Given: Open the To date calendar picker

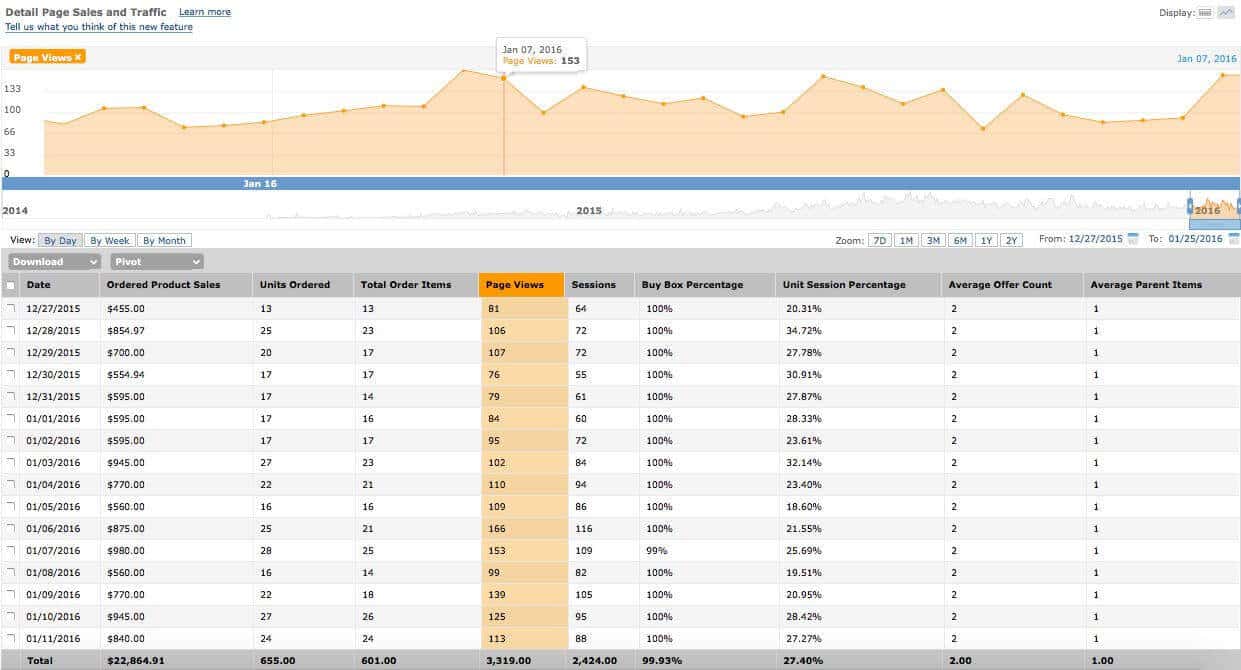Looking at the screenshot, I should click(1233, 239).
